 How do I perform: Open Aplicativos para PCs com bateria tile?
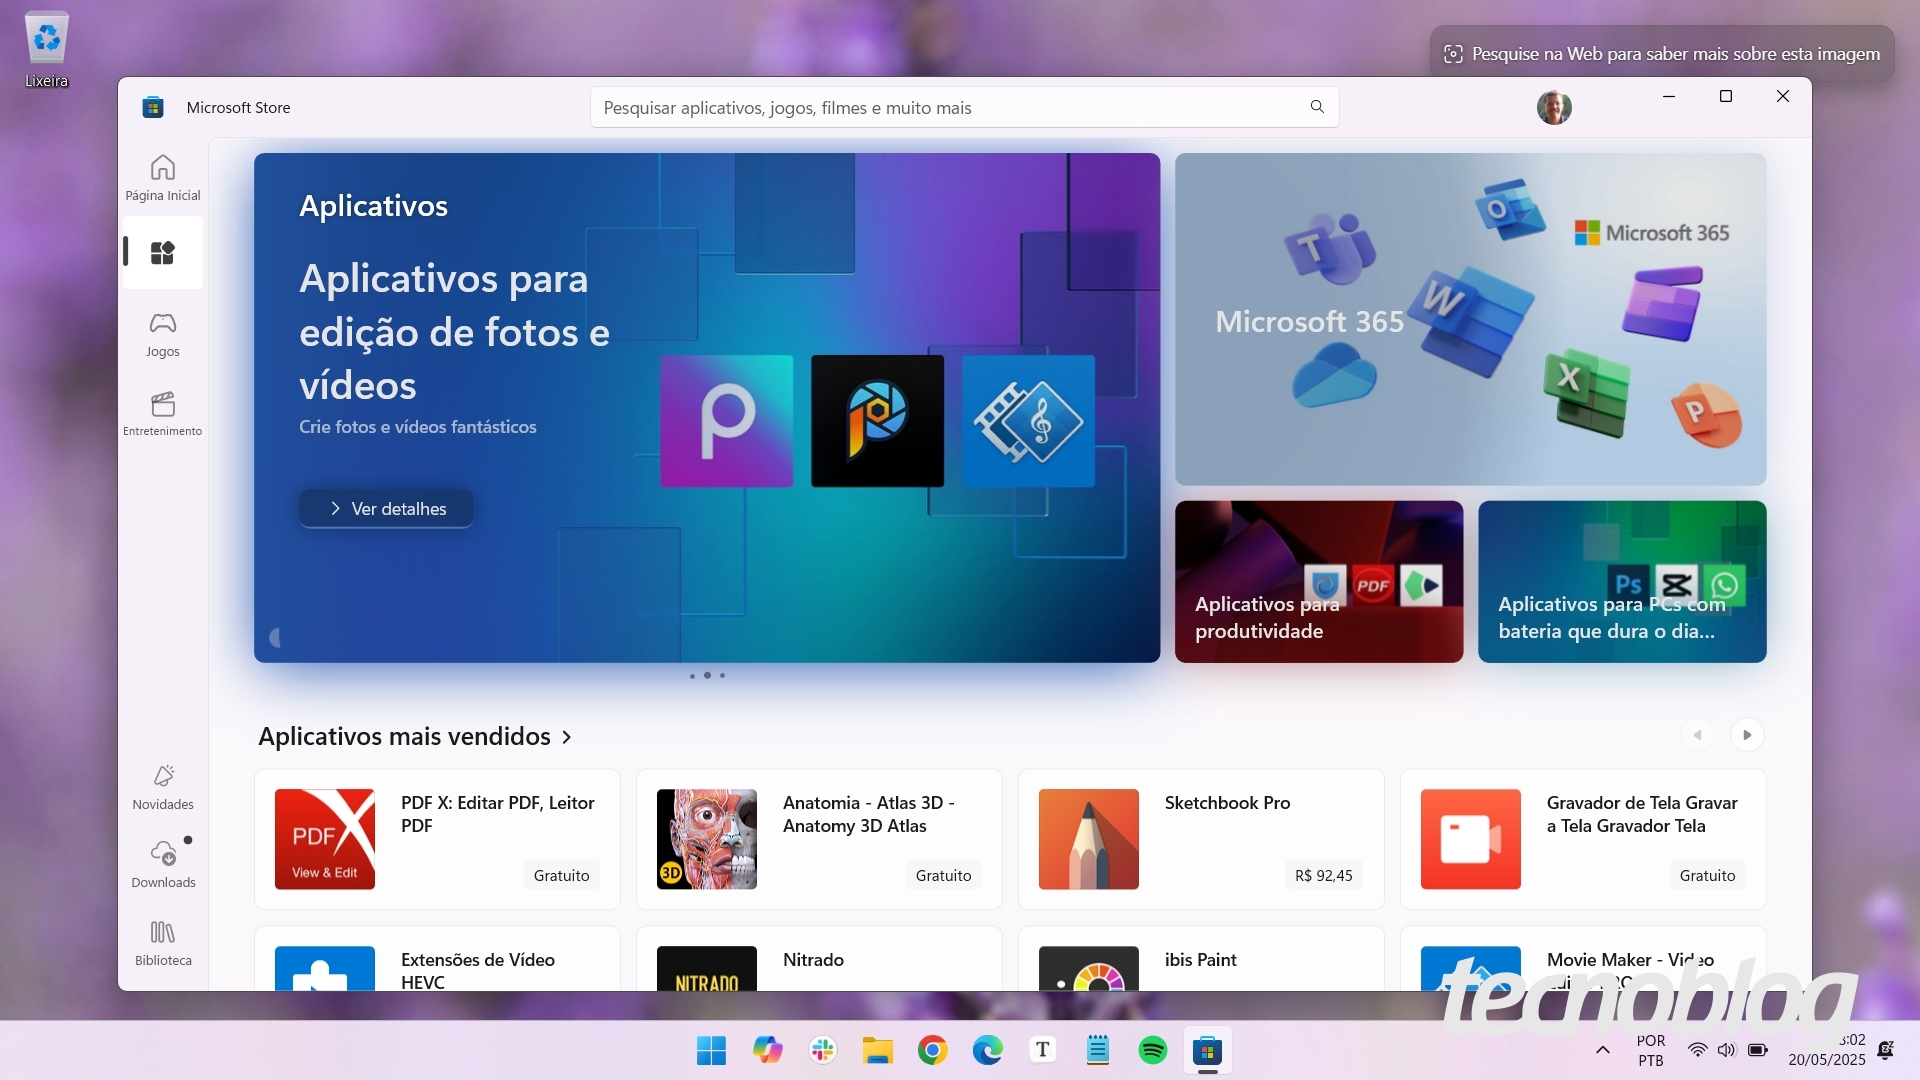[x=1622, y=582]
